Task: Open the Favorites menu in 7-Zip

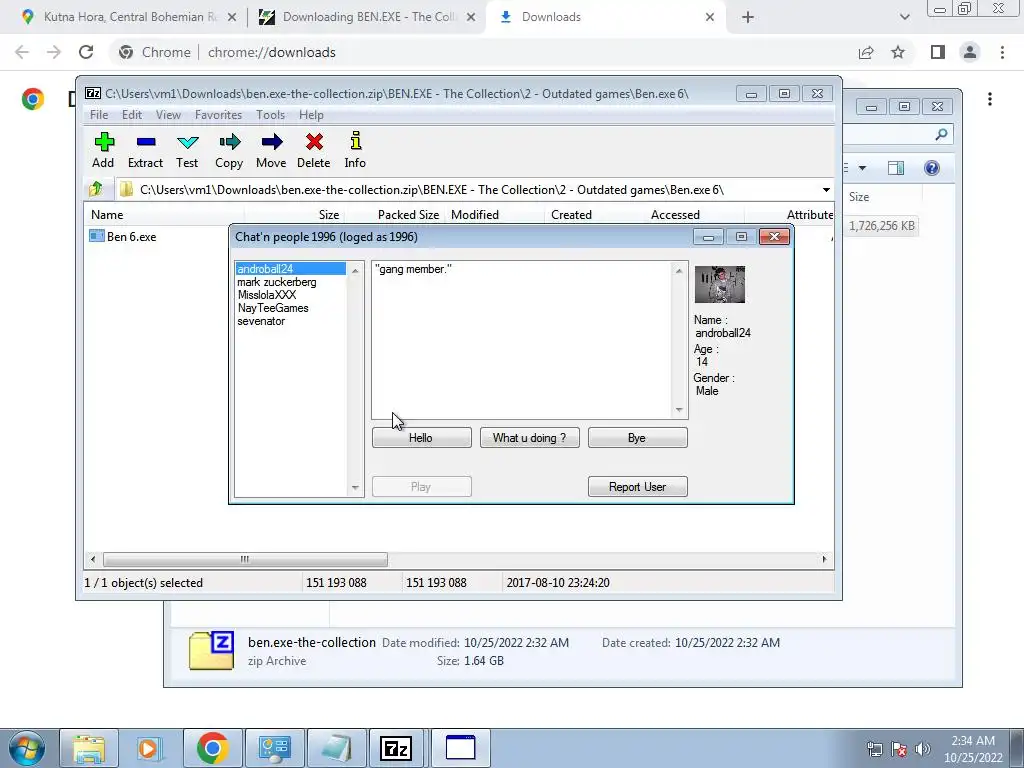Action: [218, 115]
